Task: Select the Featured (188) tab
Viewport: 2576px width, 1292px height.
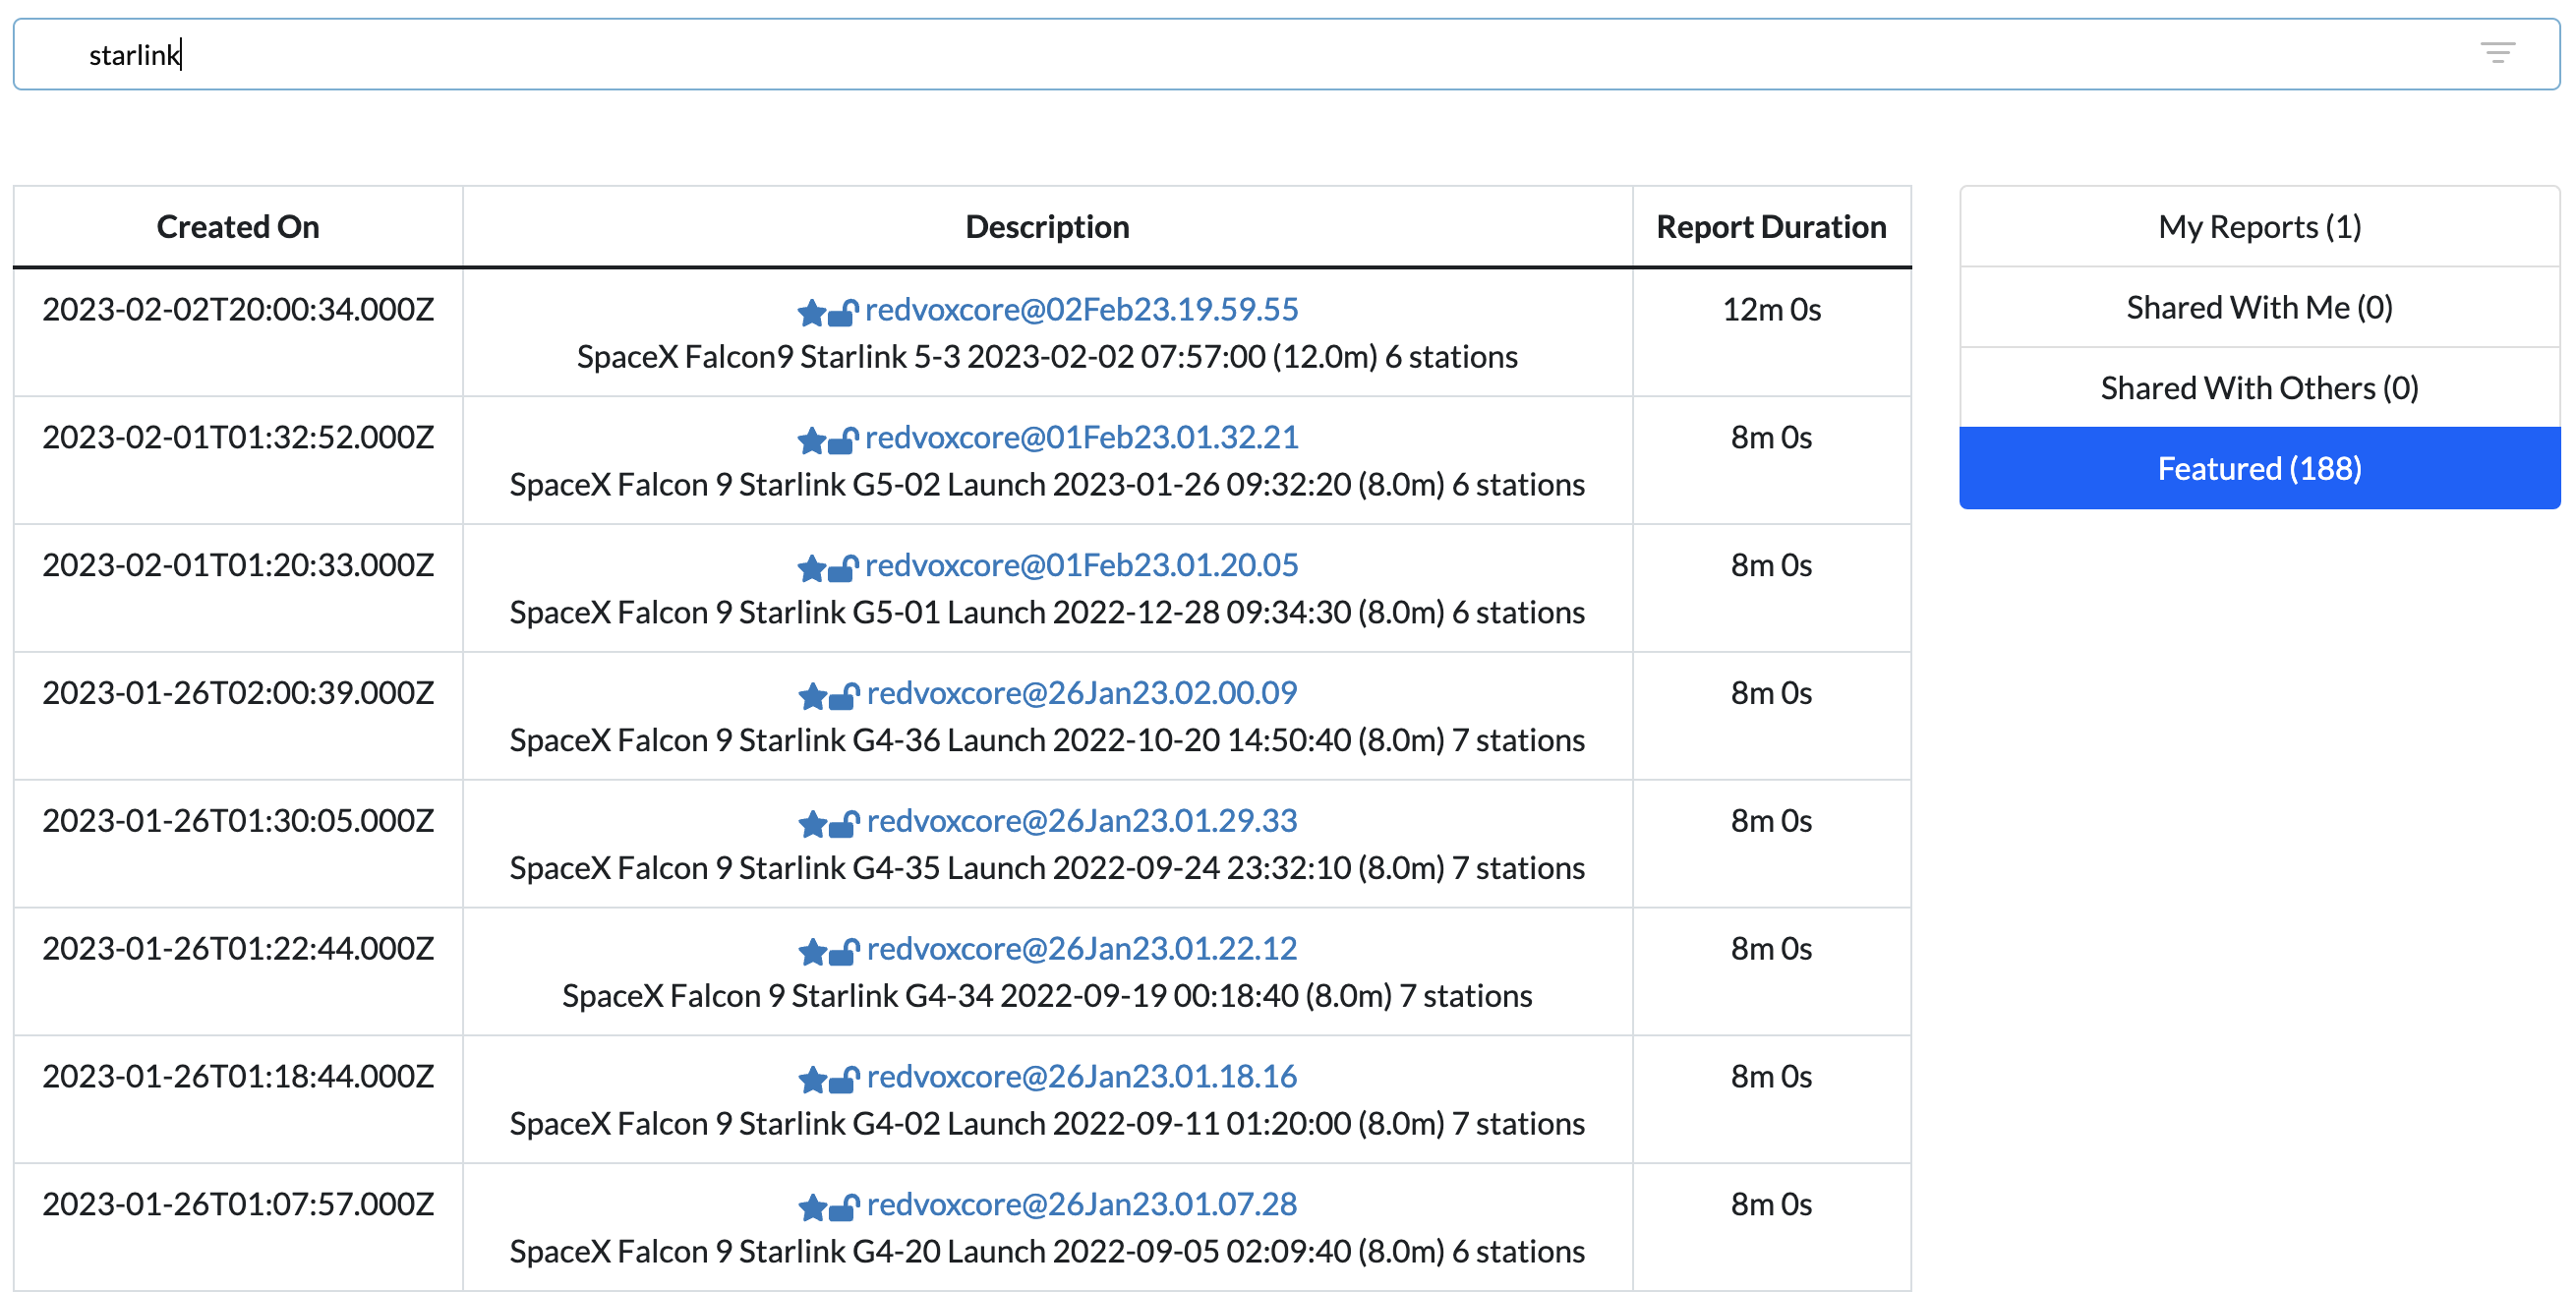Action: point(2258,469)
